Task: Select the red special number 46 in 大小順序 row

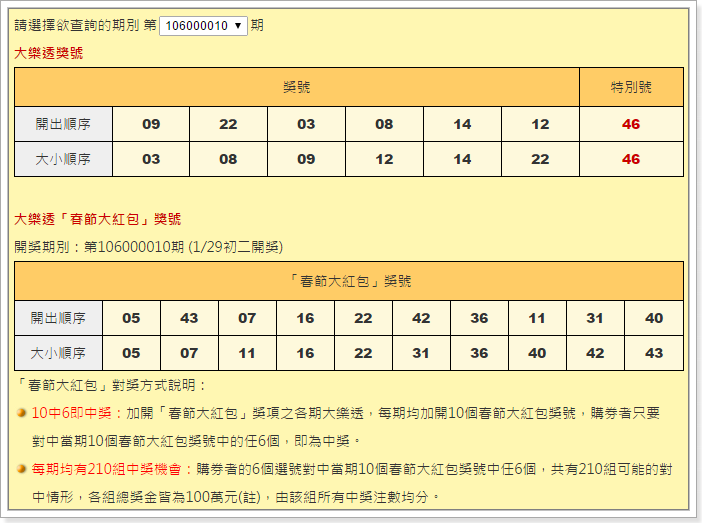Action: tap(631, 159)
